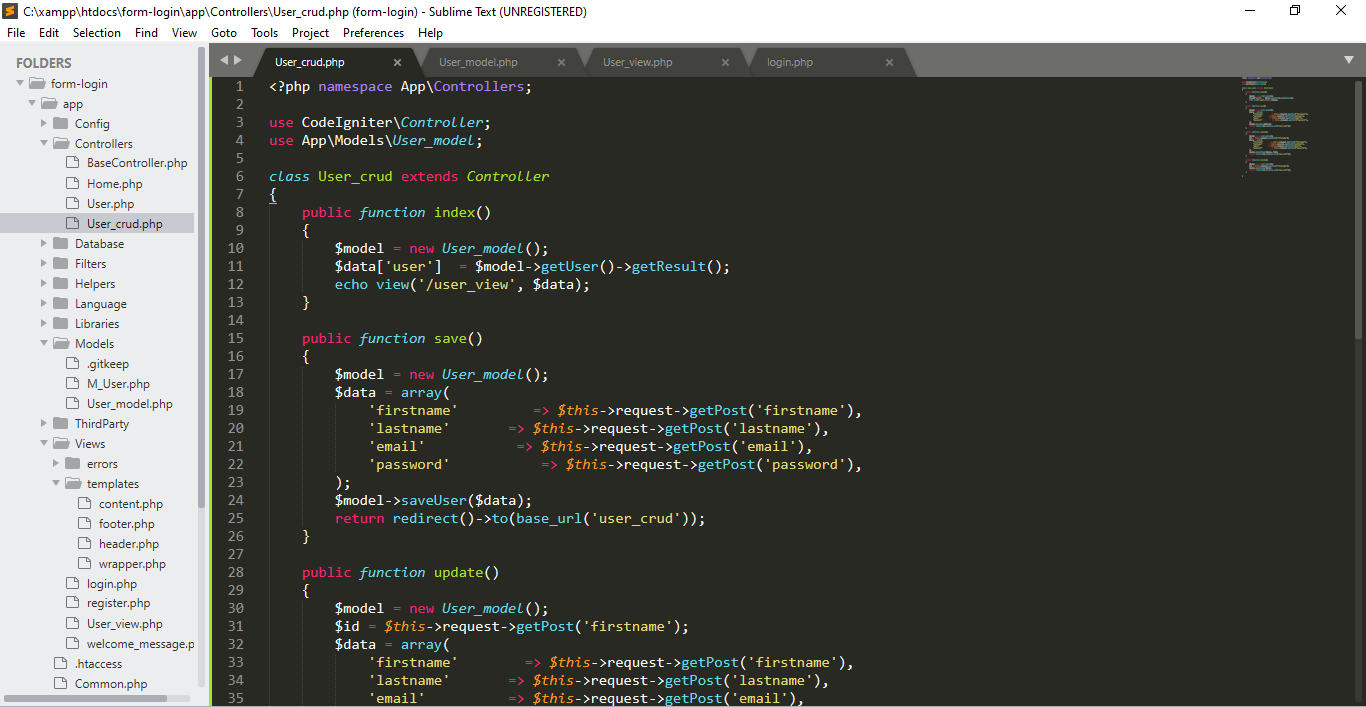Viewport: 1366px width, 707px height.
Task: Open header.php in templates
Action: [x=129, y=544]
